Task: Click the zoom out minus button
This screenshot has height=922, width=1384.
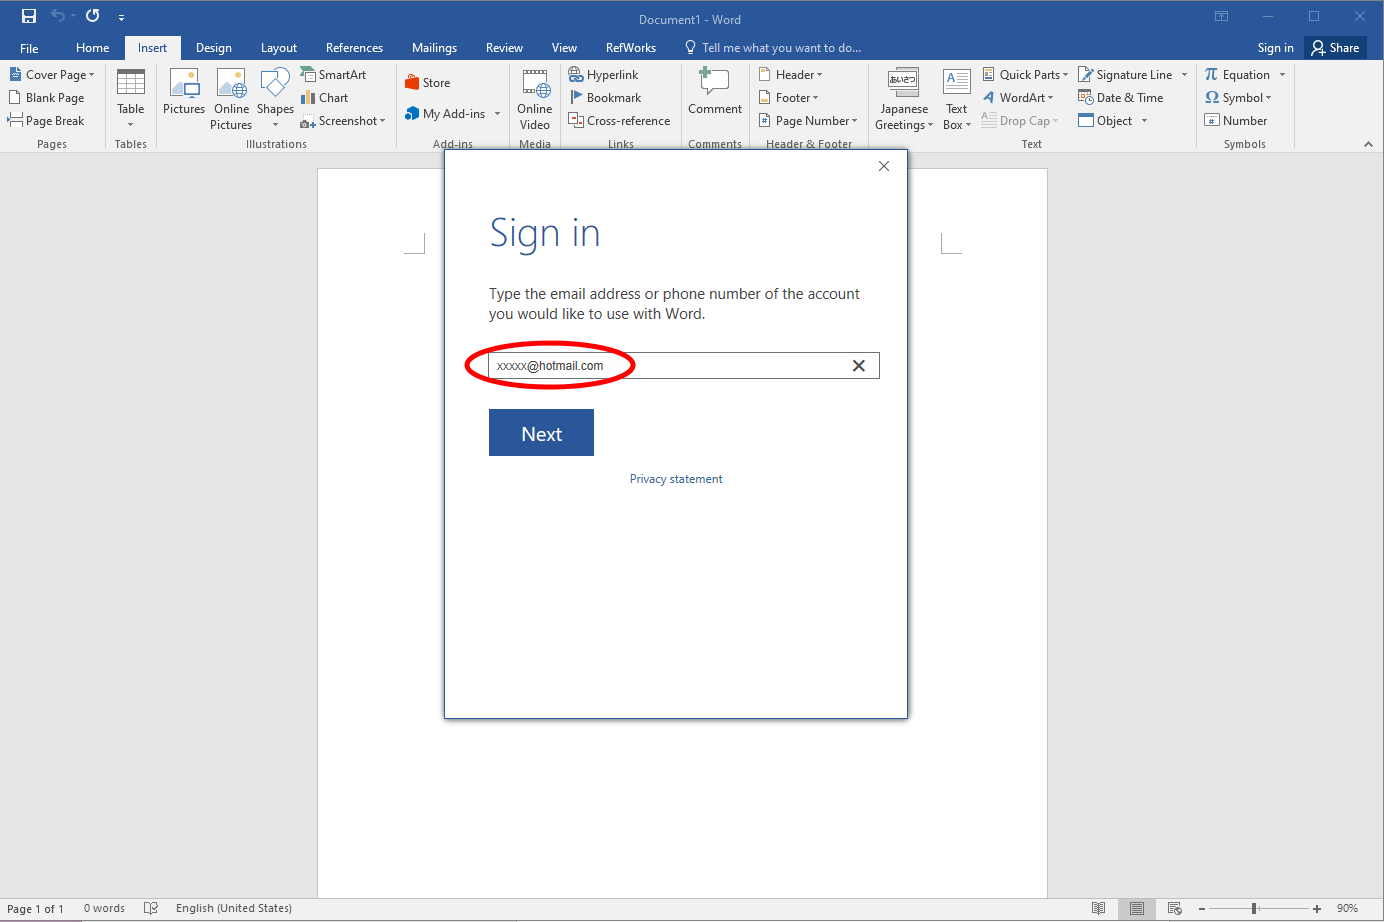Action: coord(1202,909)
